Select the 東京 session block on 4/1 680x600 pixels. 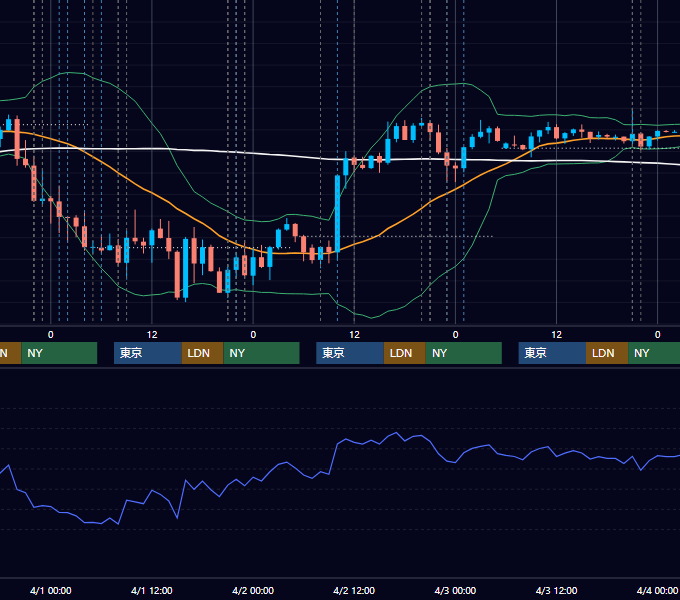coord(147,353)
